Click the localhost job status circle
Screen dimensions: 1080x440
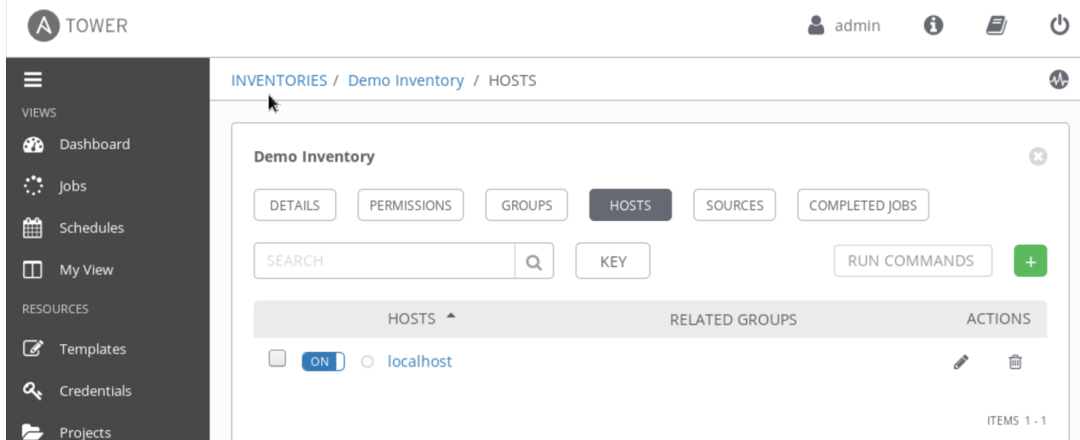pos(367,362)
